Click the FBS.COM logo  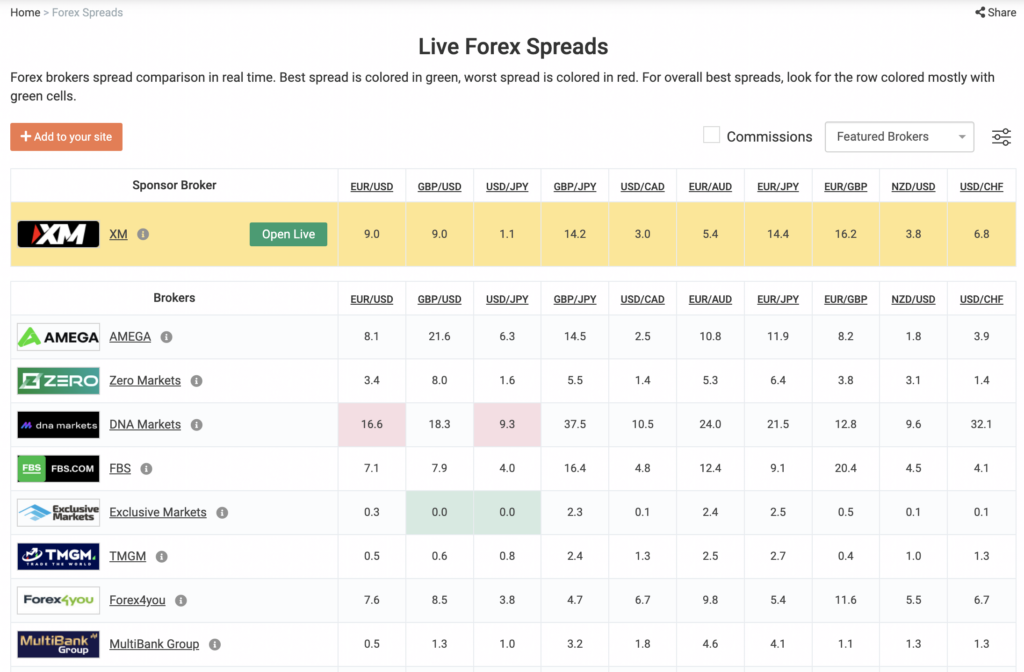click(58, 468)
